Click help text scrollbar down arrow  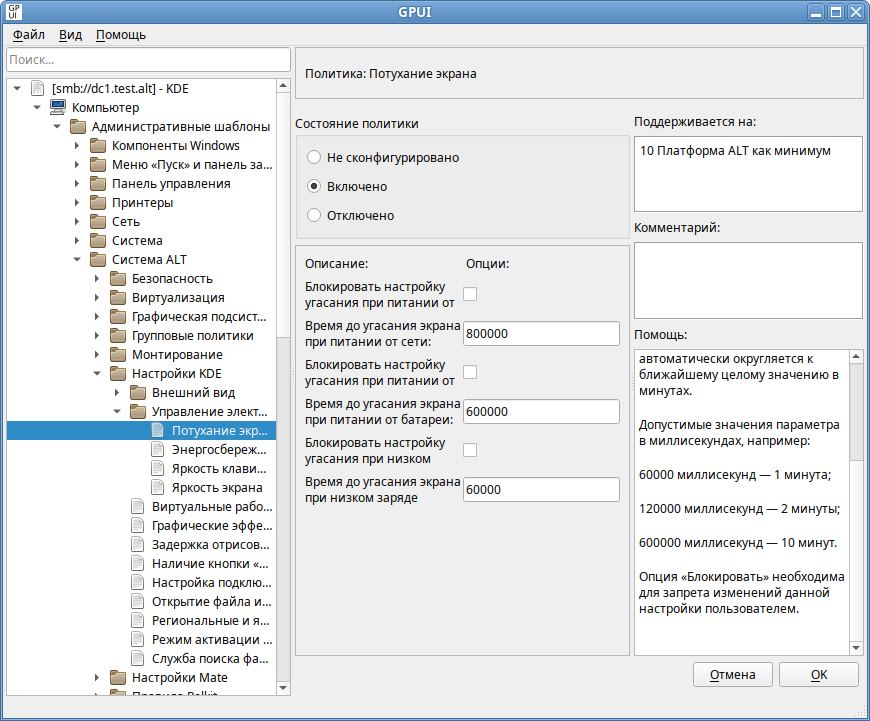click(856, 648)
